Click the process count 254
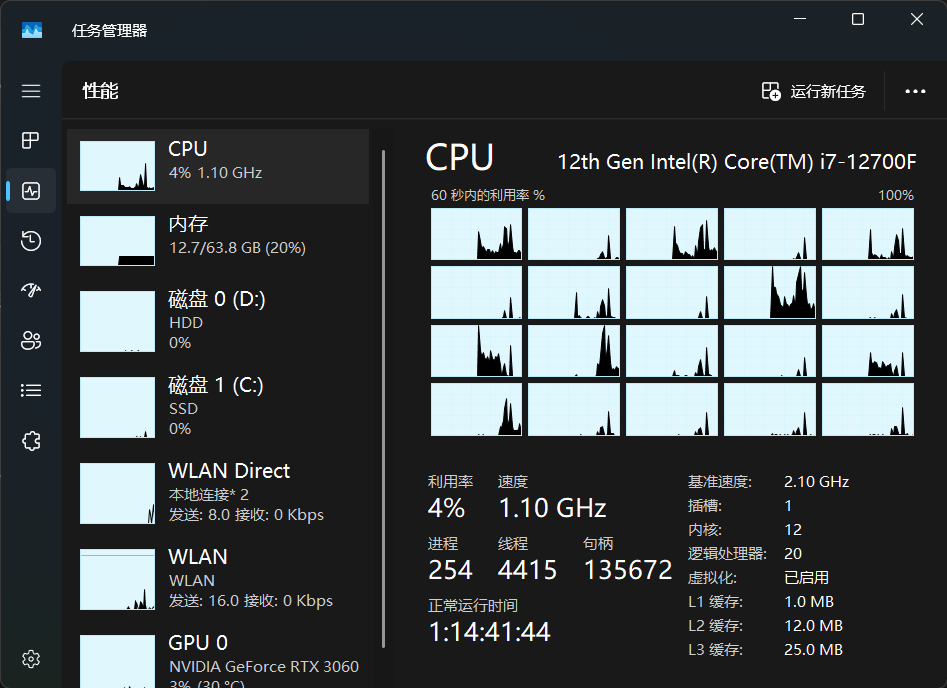Viewport: 947px width, 688px height. point(450,570)
